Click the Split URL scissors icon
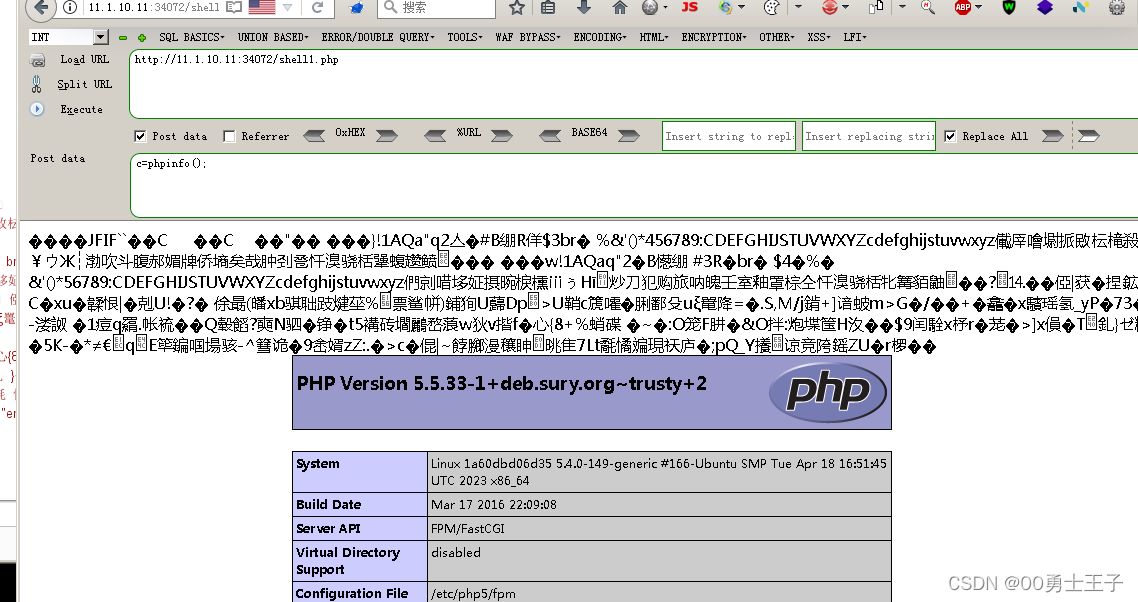Screen dimensions: 1138x602 (36, 84)
